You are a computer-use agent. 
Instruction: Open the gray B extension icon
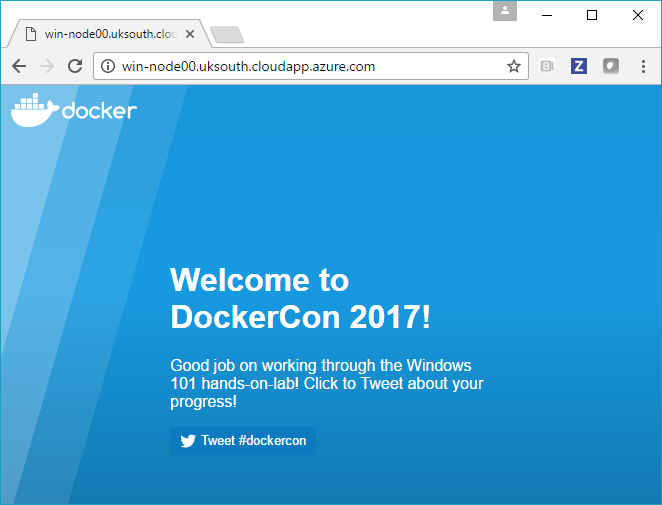click(x=547, y=66)
